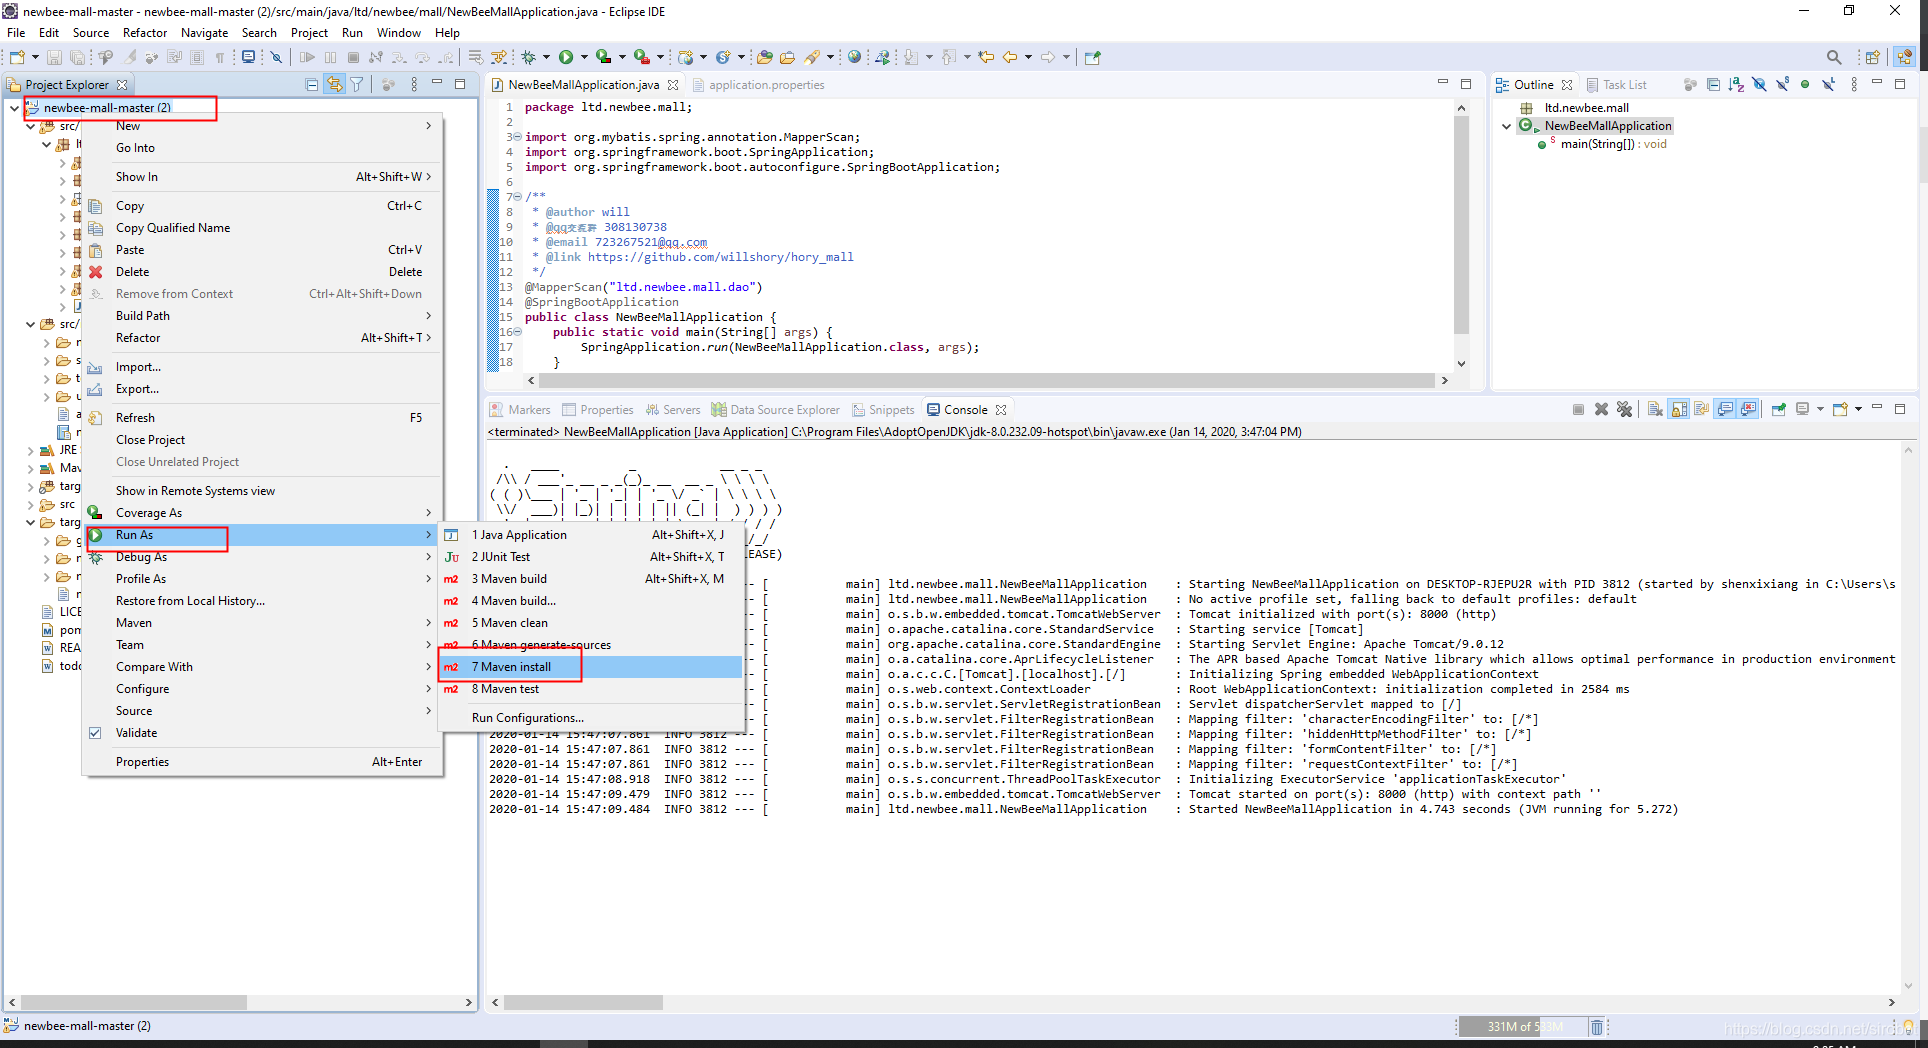Image resolution: width=1928 pixels, height=1048 pixels.
Task: Open the Refactor menu in menu bar
Action: 145,33
